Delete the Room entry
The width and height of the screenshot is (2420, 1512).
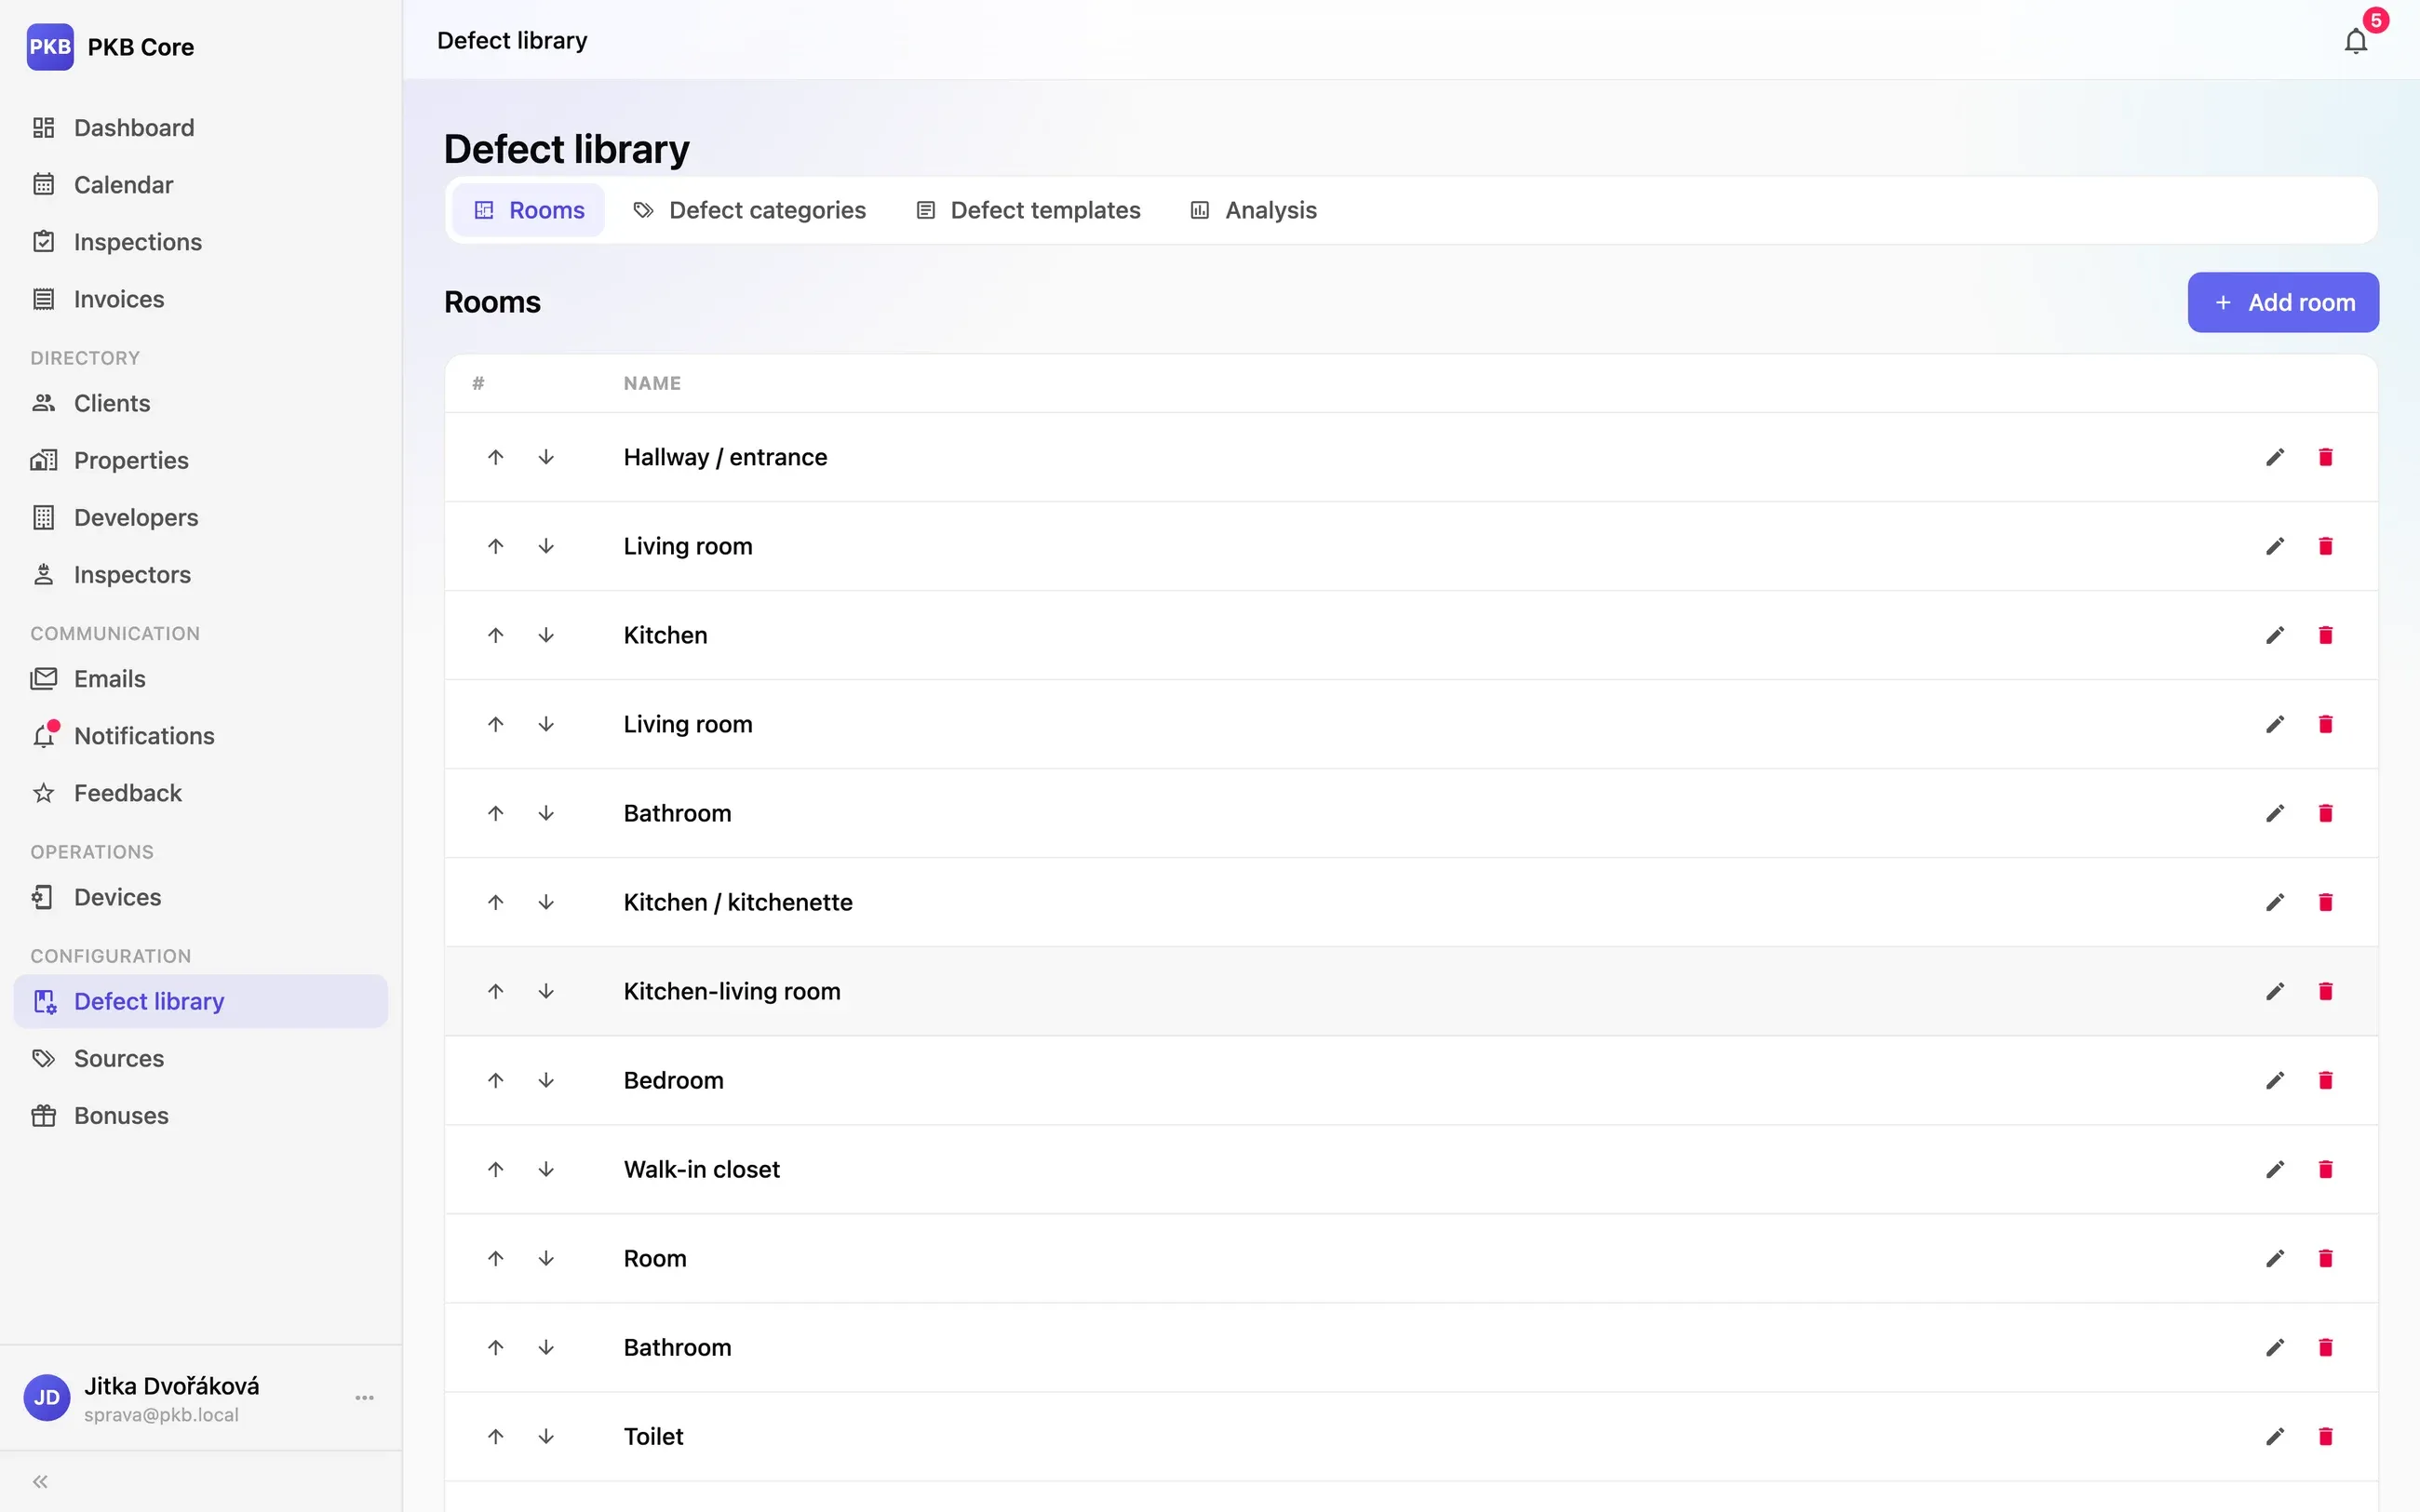pos(2325,1258)
